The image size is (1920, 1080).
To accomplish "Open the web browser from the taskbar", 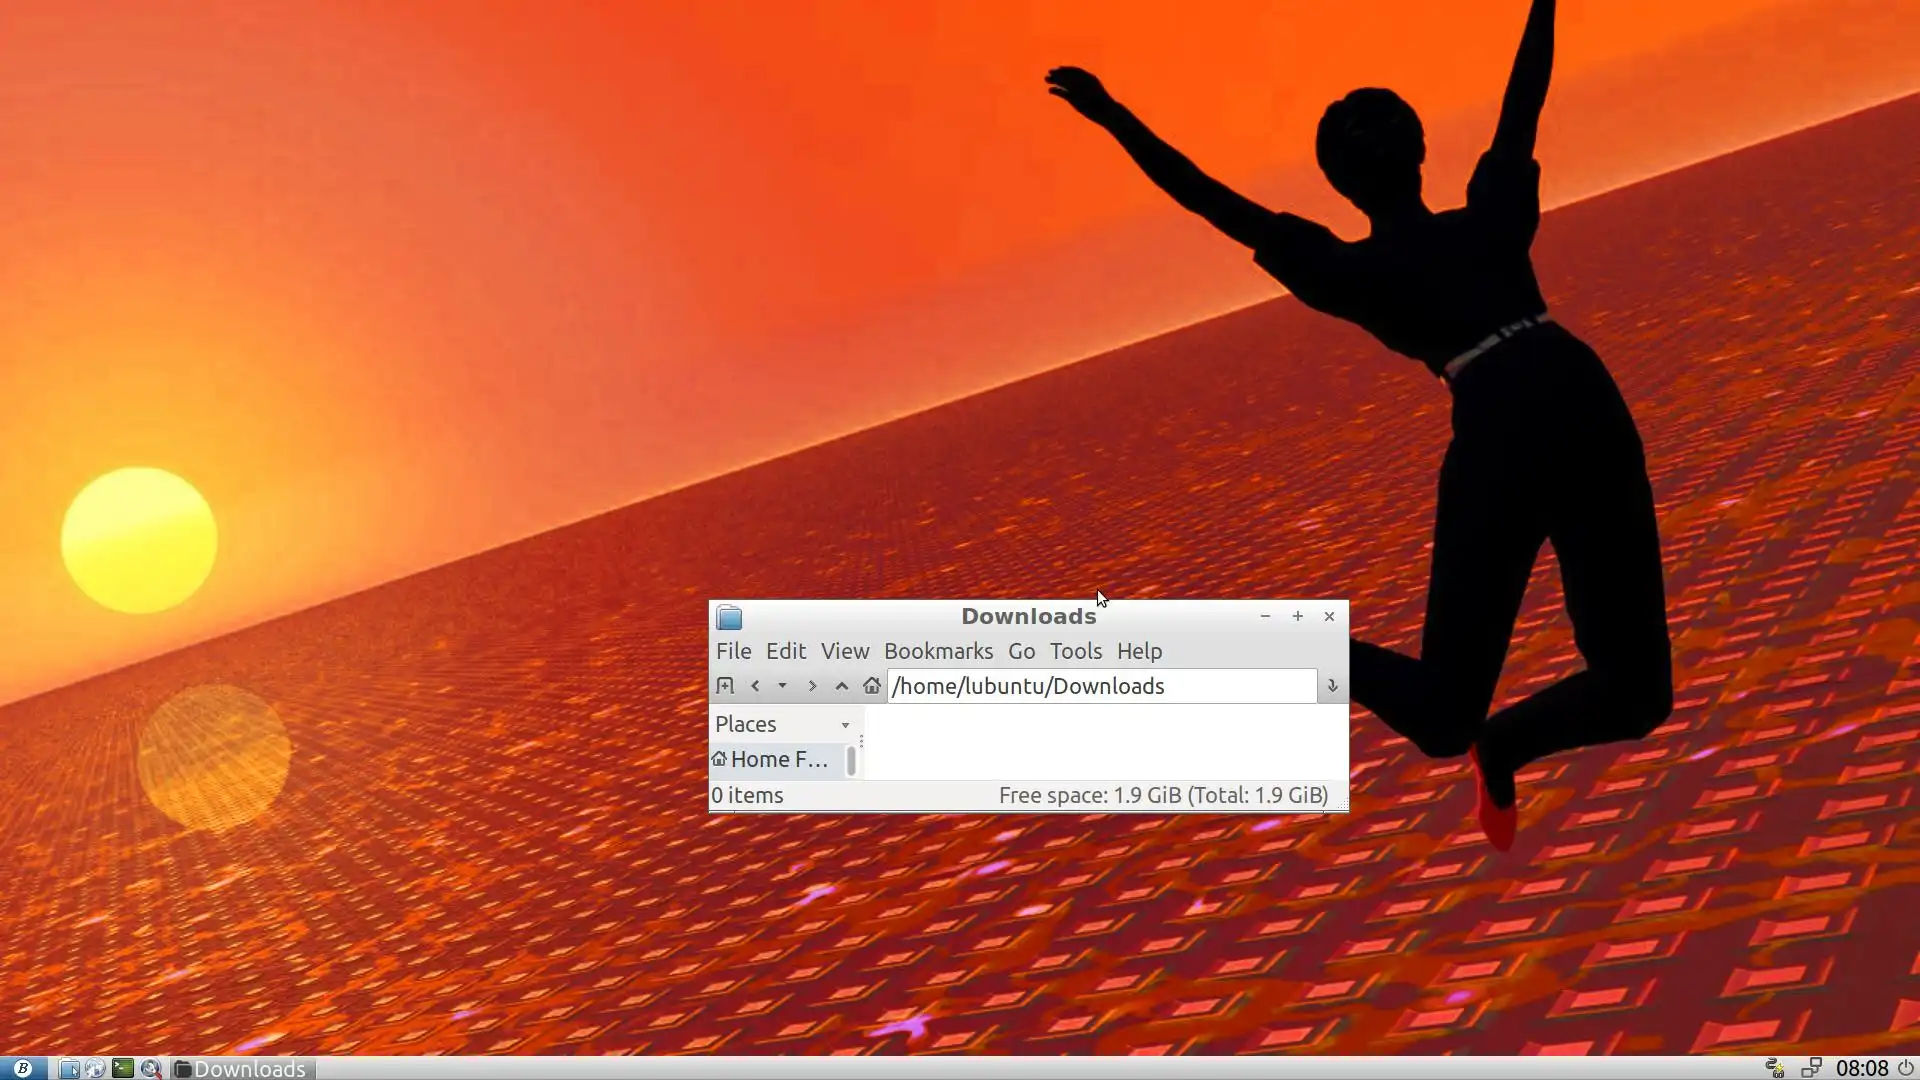I will [x=95, y=1068].
